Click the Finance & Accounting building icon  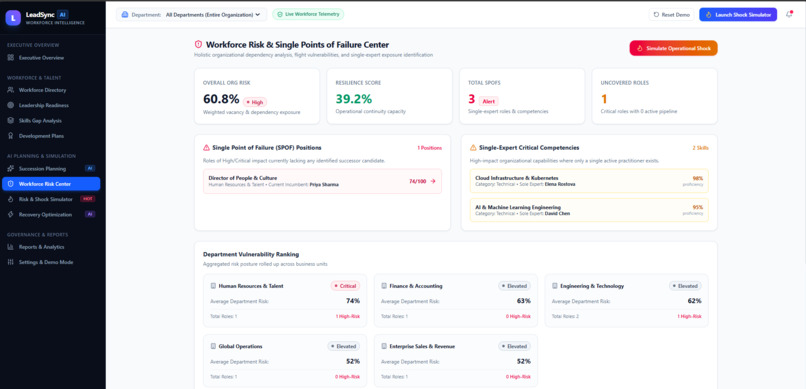click(x=384, y=286)
